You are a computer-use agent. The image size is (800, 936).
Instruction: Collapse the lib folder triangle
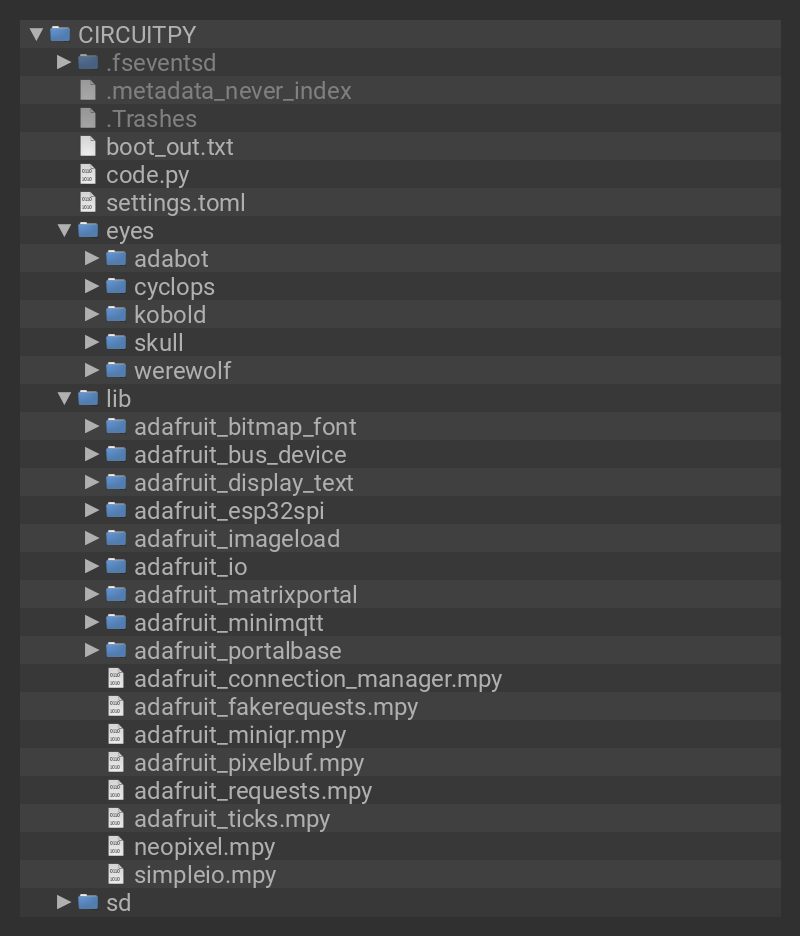[64, 399]
